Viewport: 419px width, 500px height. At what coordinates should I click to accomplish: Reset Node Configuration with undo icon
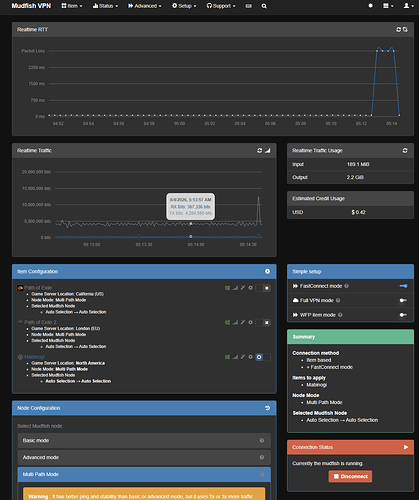(267, 408)
